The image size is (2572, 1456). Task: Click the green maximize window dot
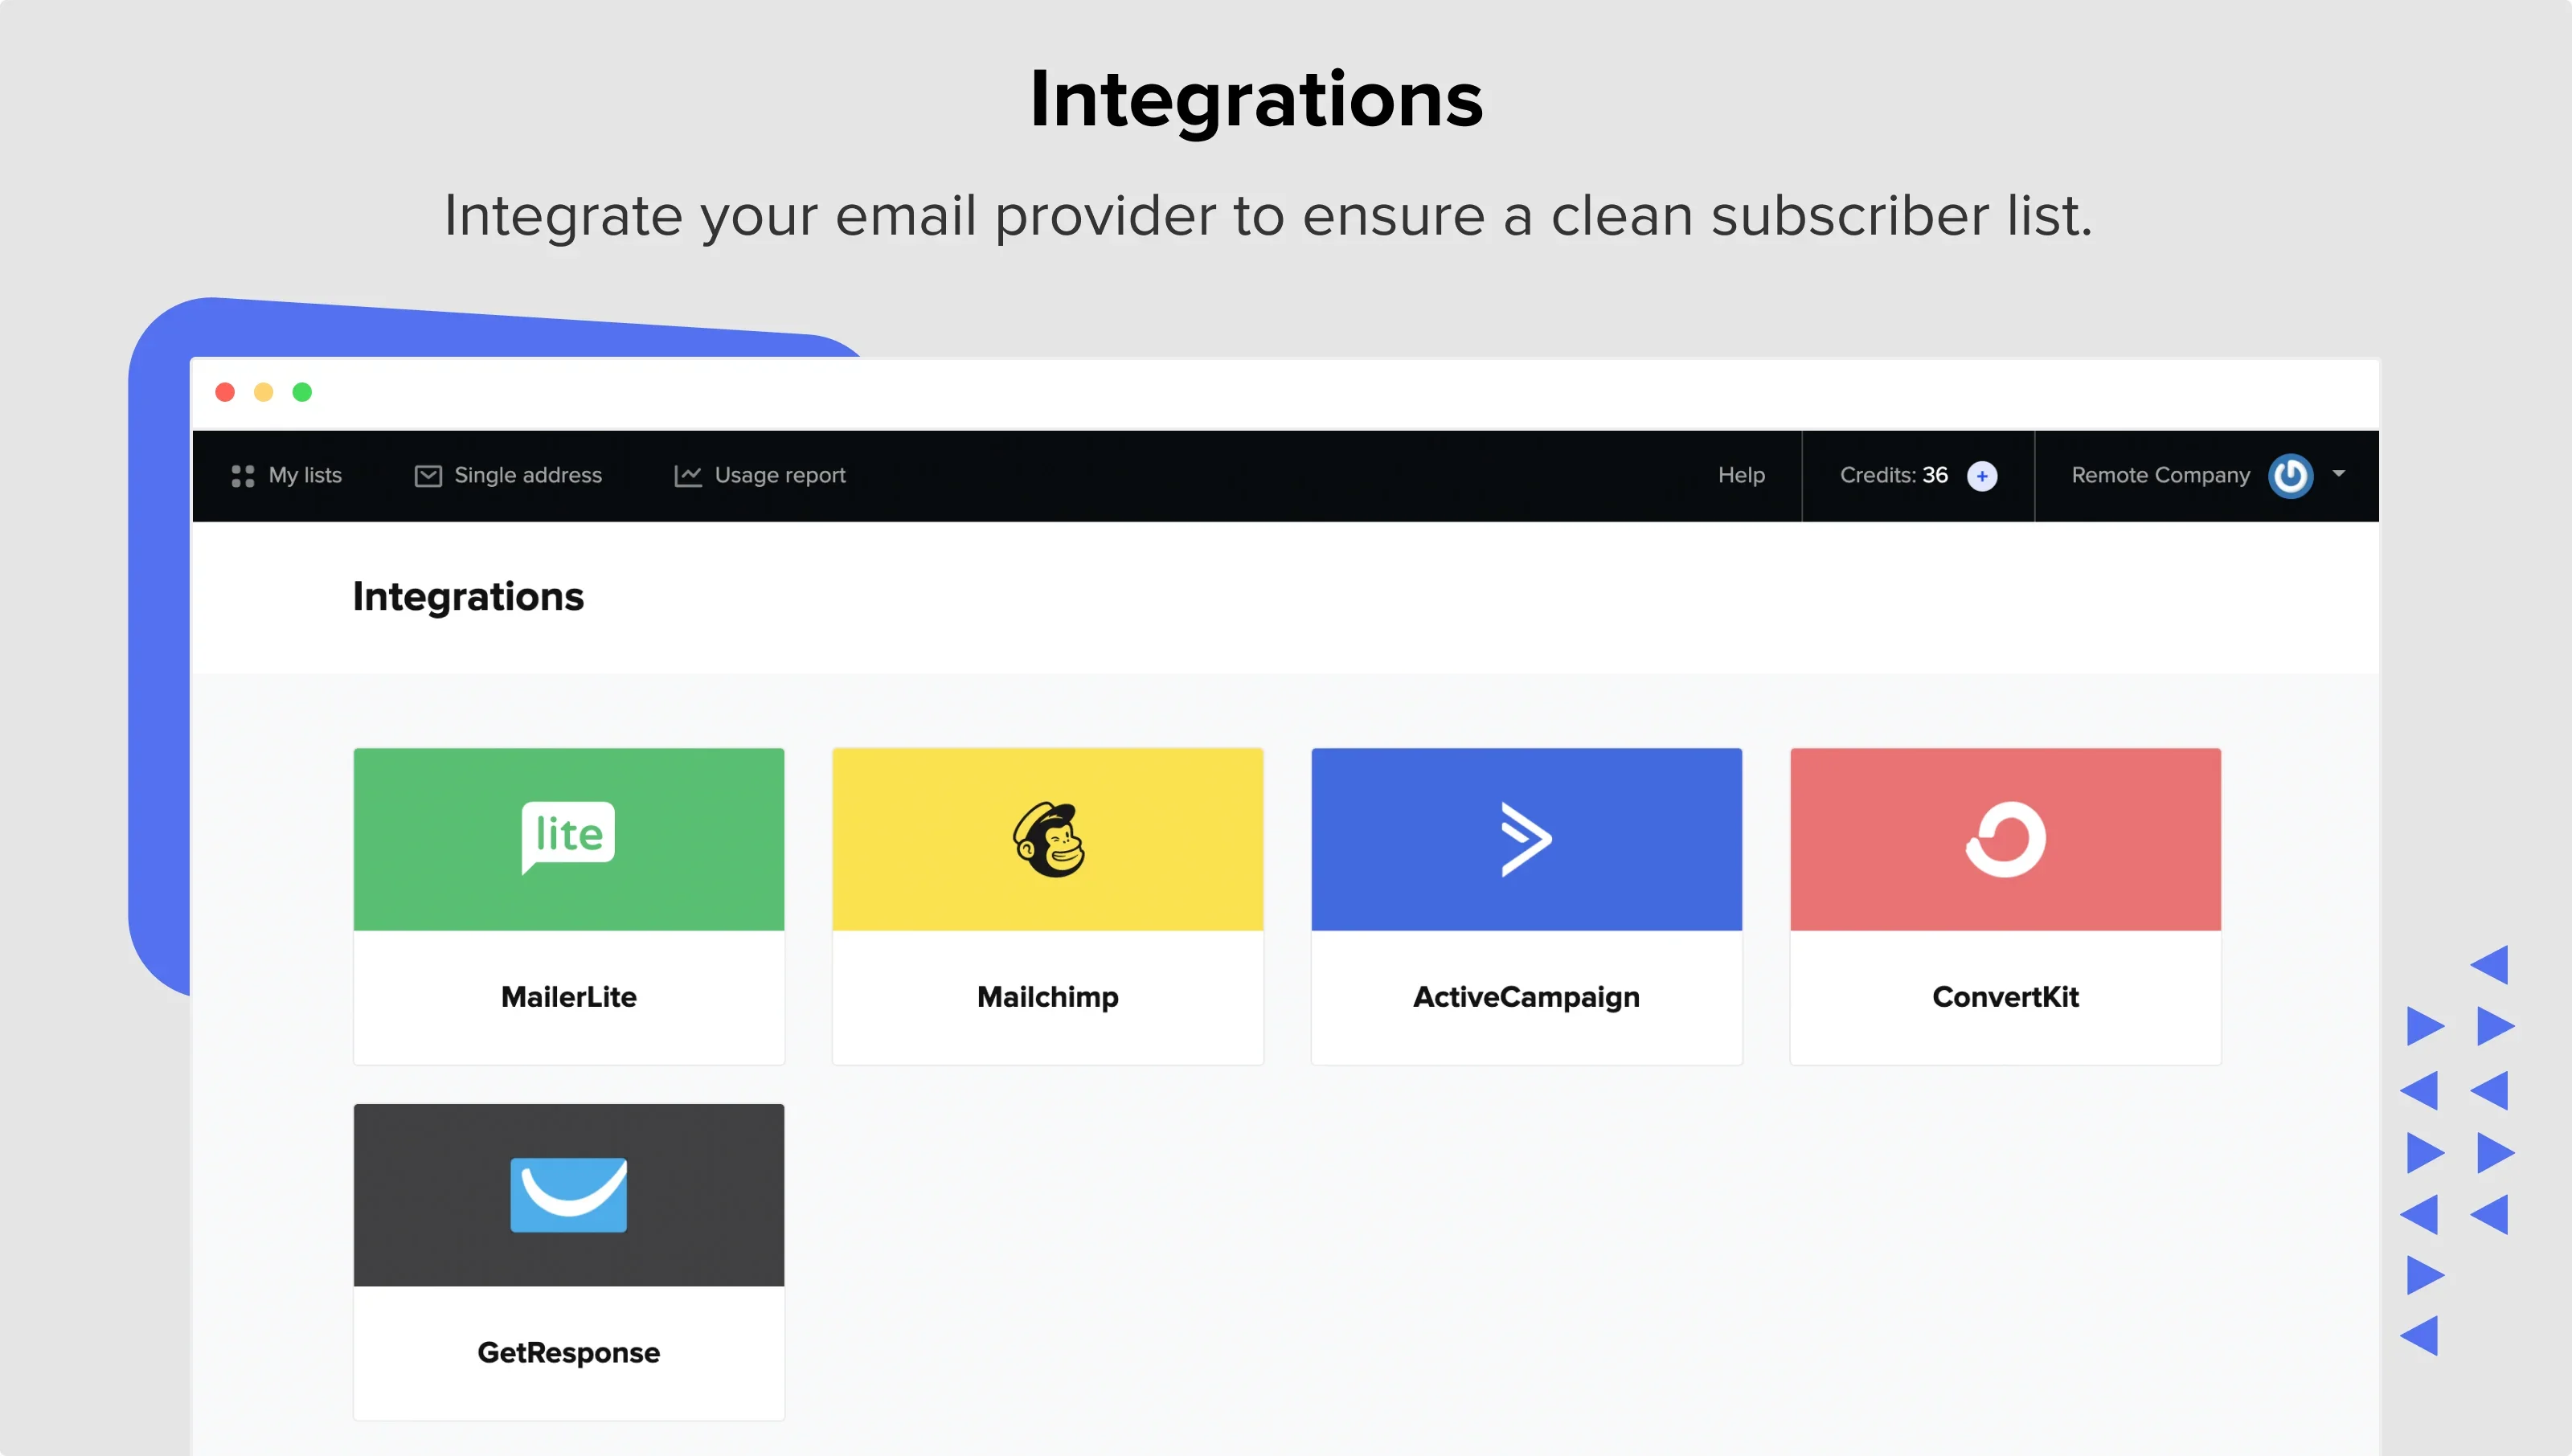tap(302, 392)
